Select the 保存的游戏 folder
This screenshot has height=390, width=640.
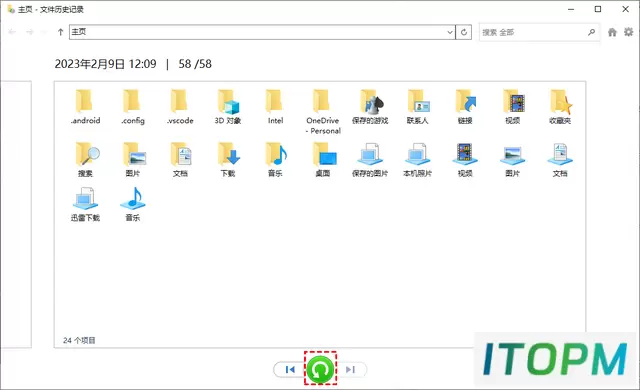[x=370, y=107]
